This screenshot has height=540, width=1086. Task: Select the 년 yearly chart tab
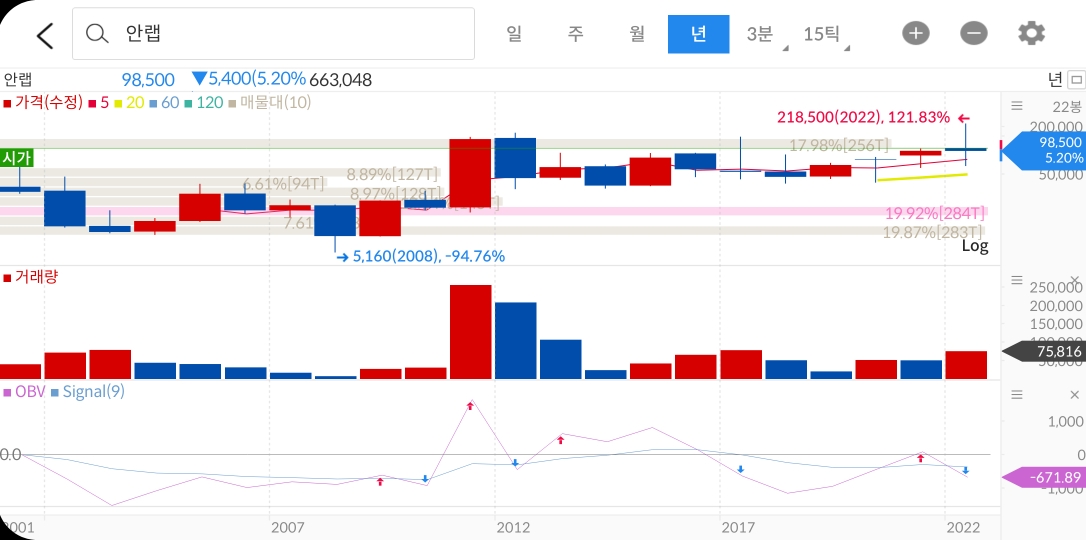(x=698, y=34)
